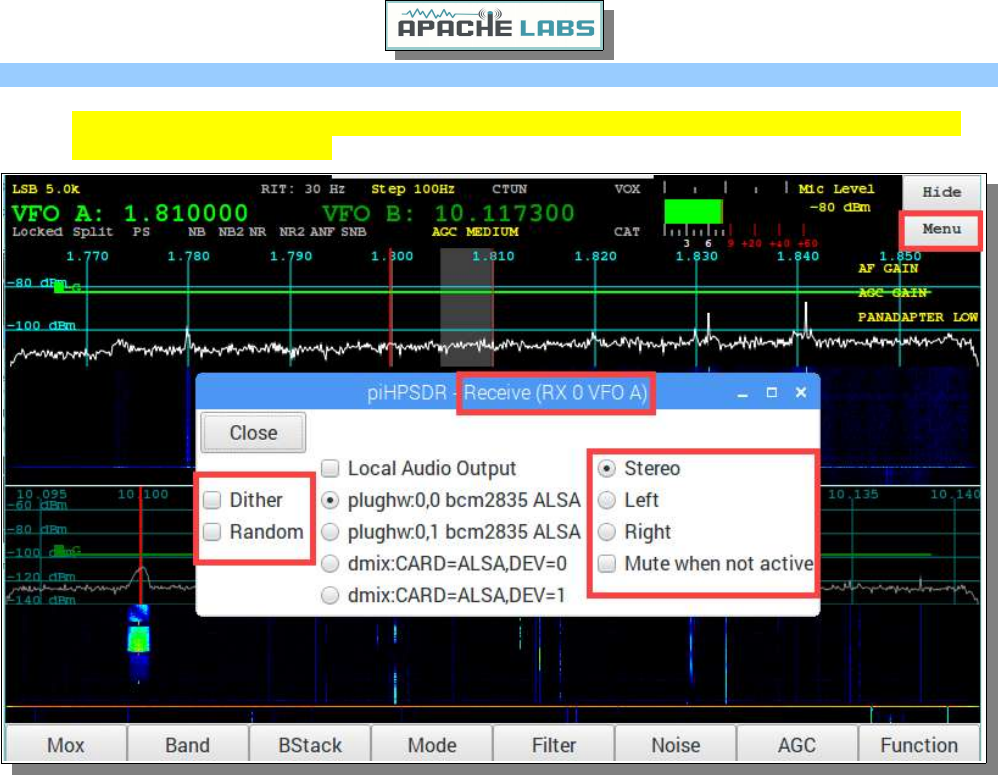Open the Filter selection
This screenshot has height=775, width=998.
[x=554, y=744]
